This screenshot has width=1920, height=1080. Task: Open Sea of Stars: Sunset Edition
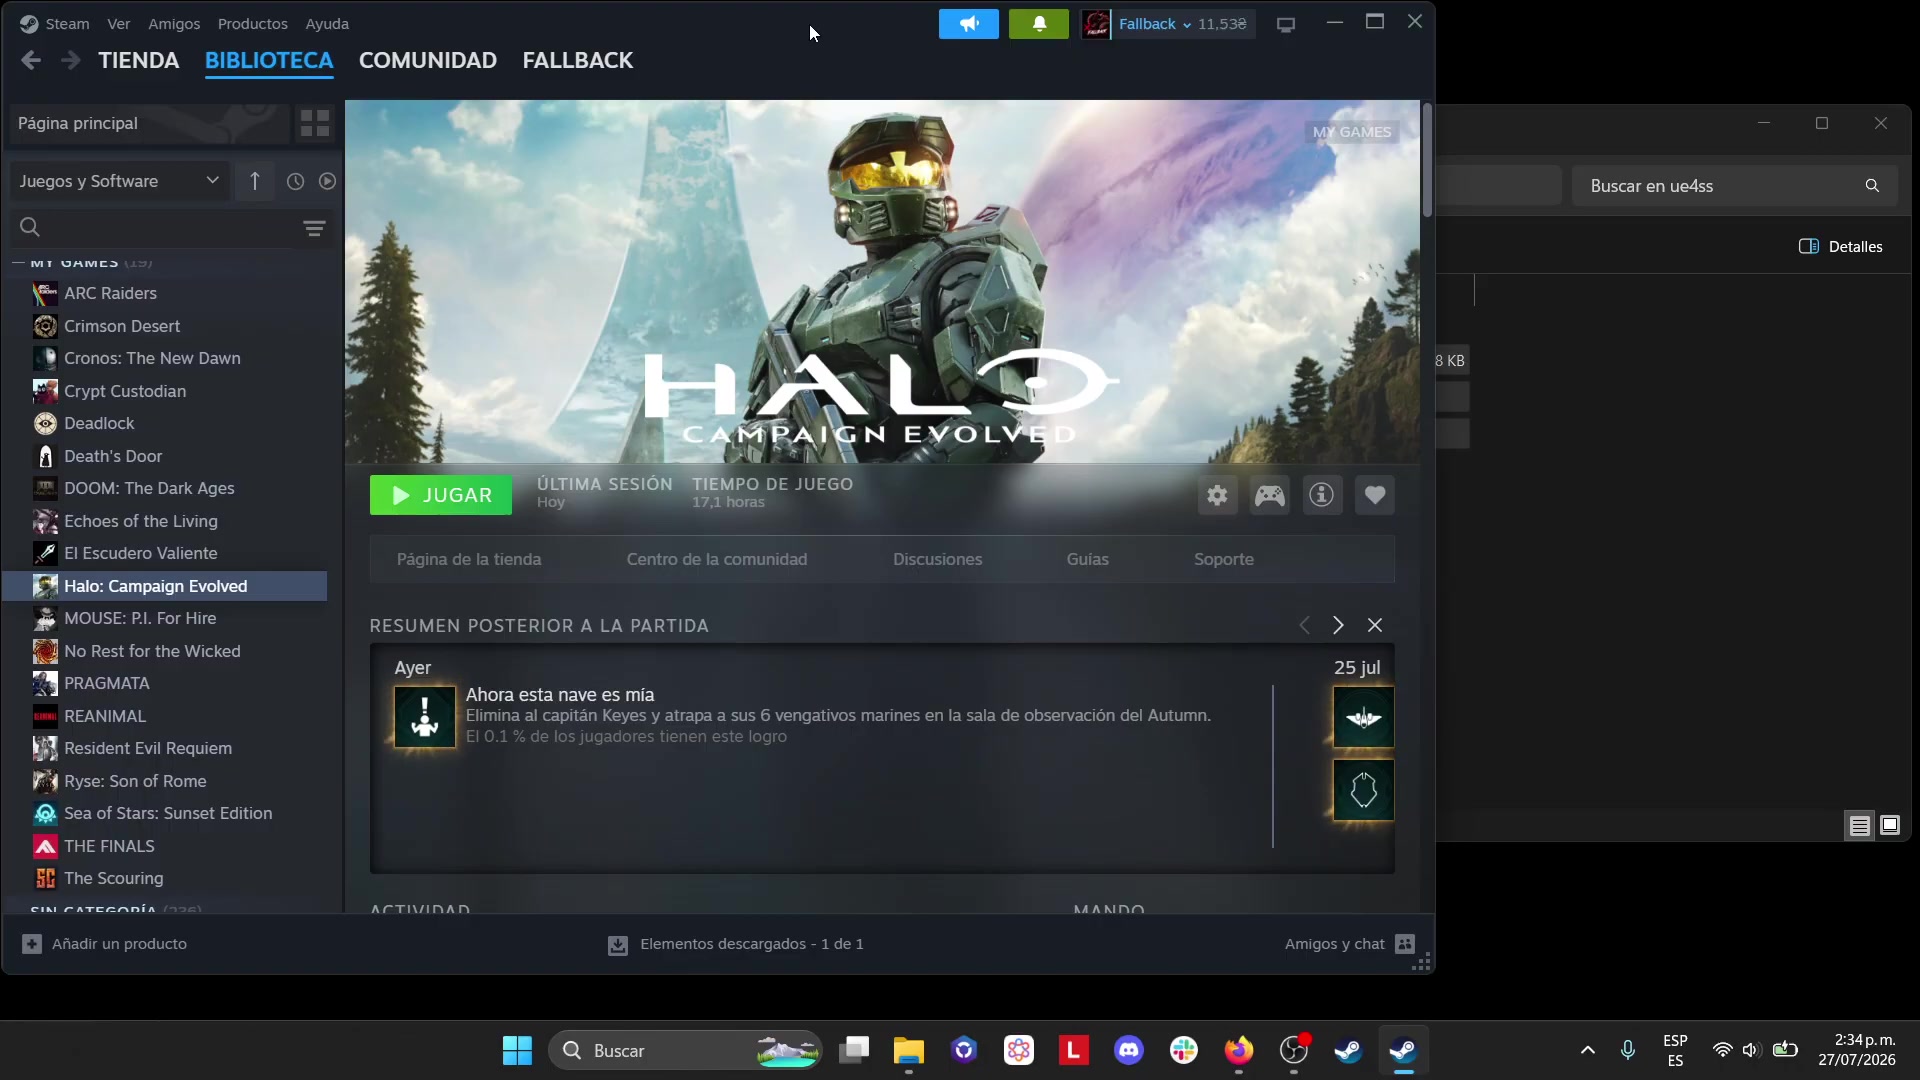[170, 813]
